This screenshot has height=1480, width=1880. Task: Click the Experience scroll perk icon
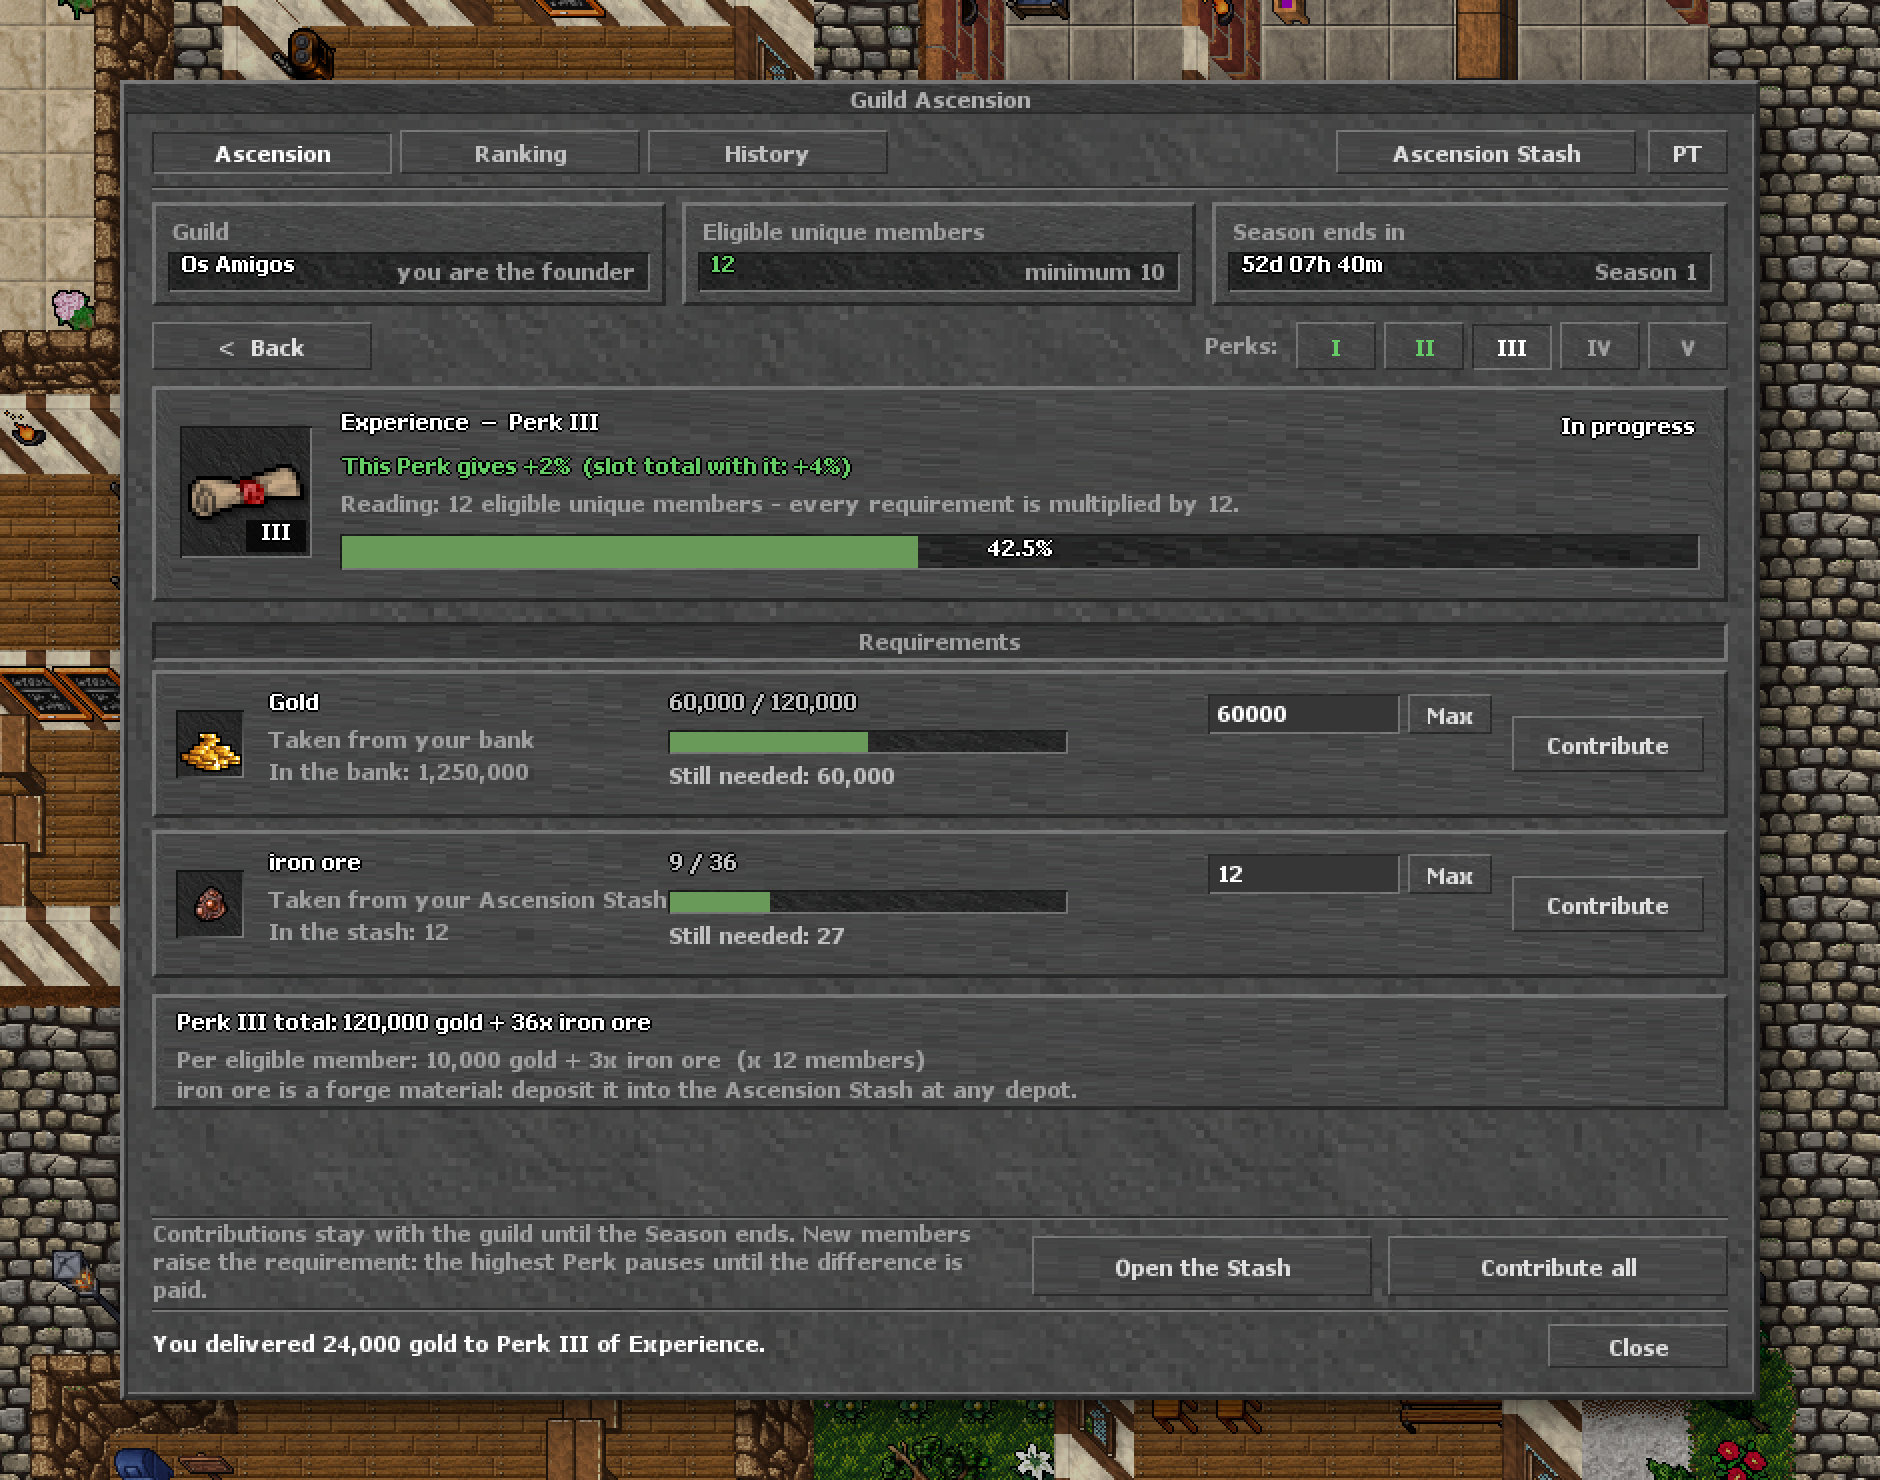pos(245,492)
